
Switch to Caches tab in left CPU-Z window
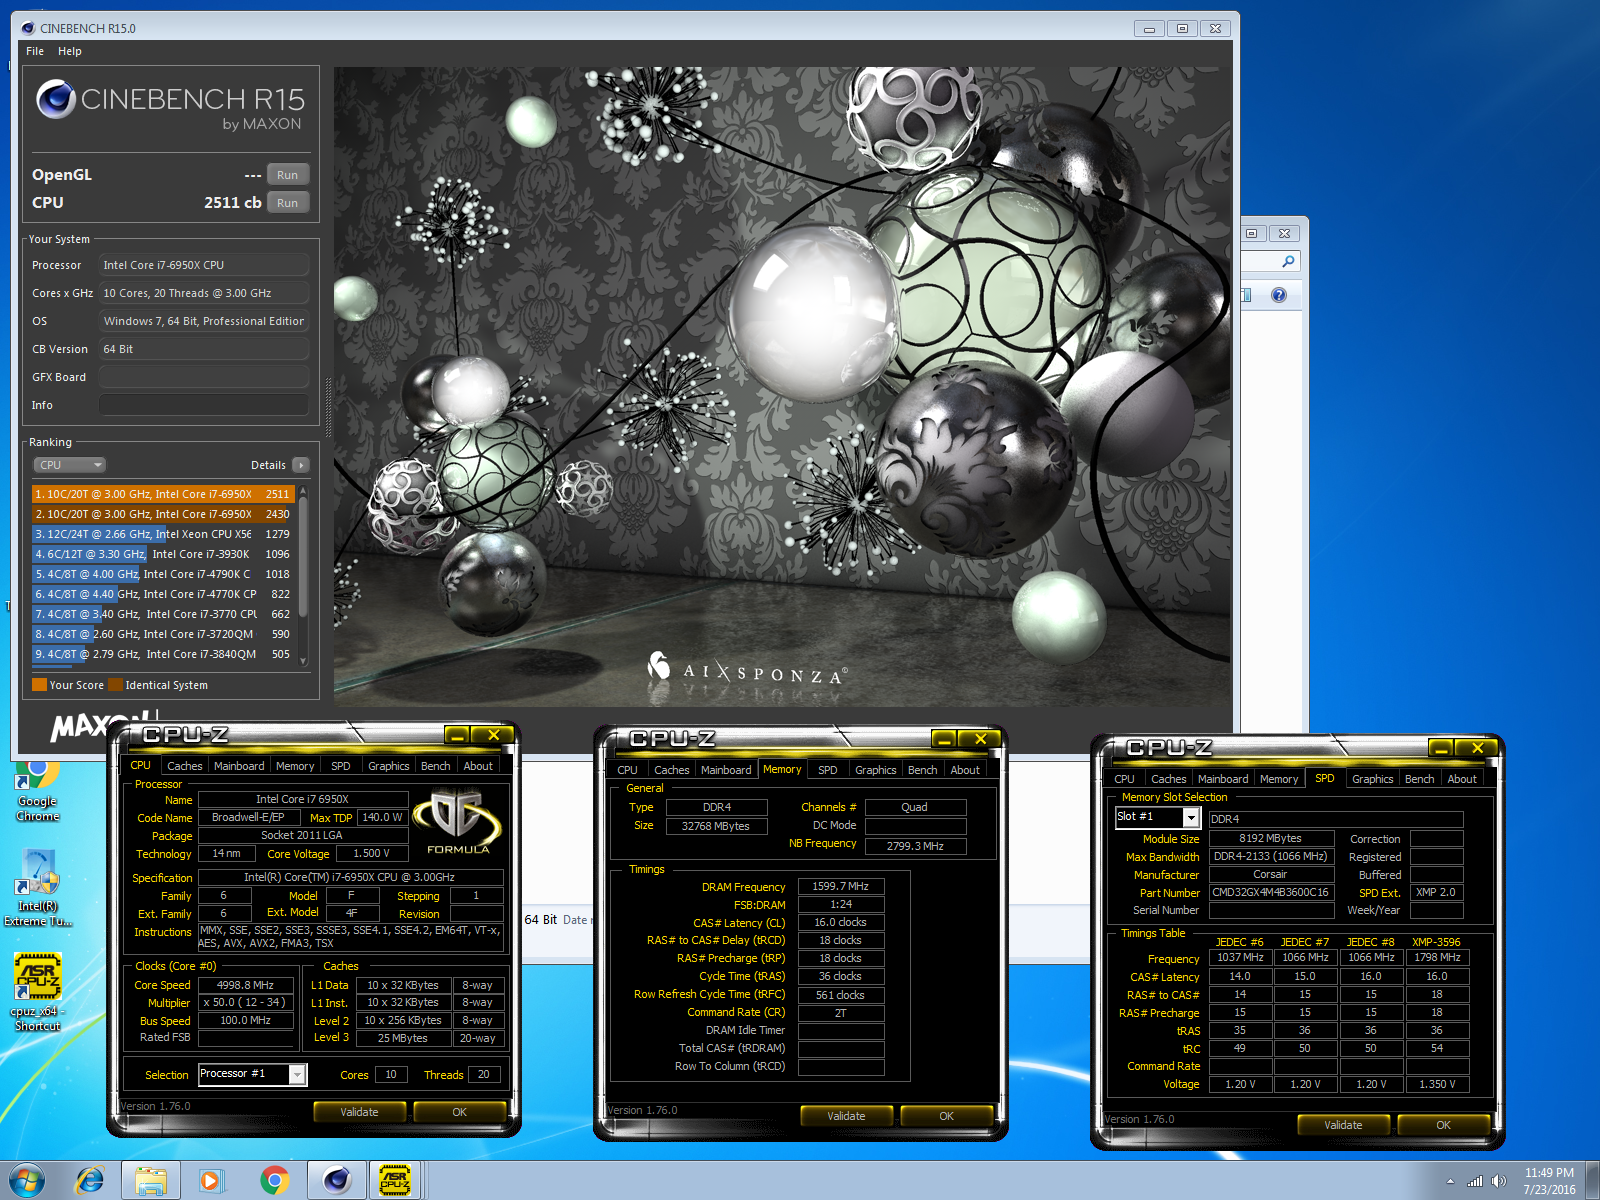click(x=185, y=766)
